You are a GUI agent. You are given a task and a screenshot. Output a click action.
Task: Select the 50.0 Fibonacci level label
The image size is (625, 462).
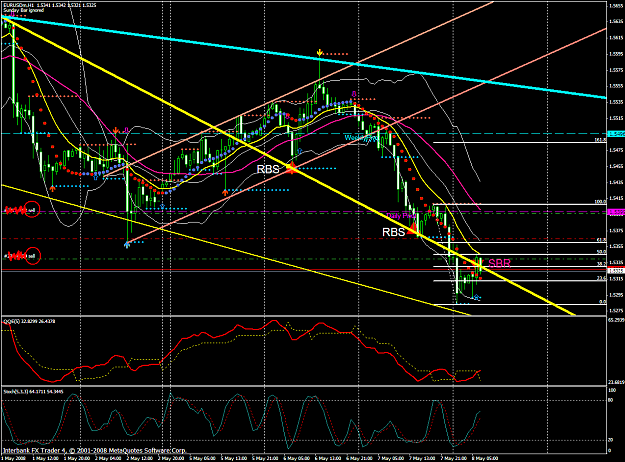click(601, 252)
